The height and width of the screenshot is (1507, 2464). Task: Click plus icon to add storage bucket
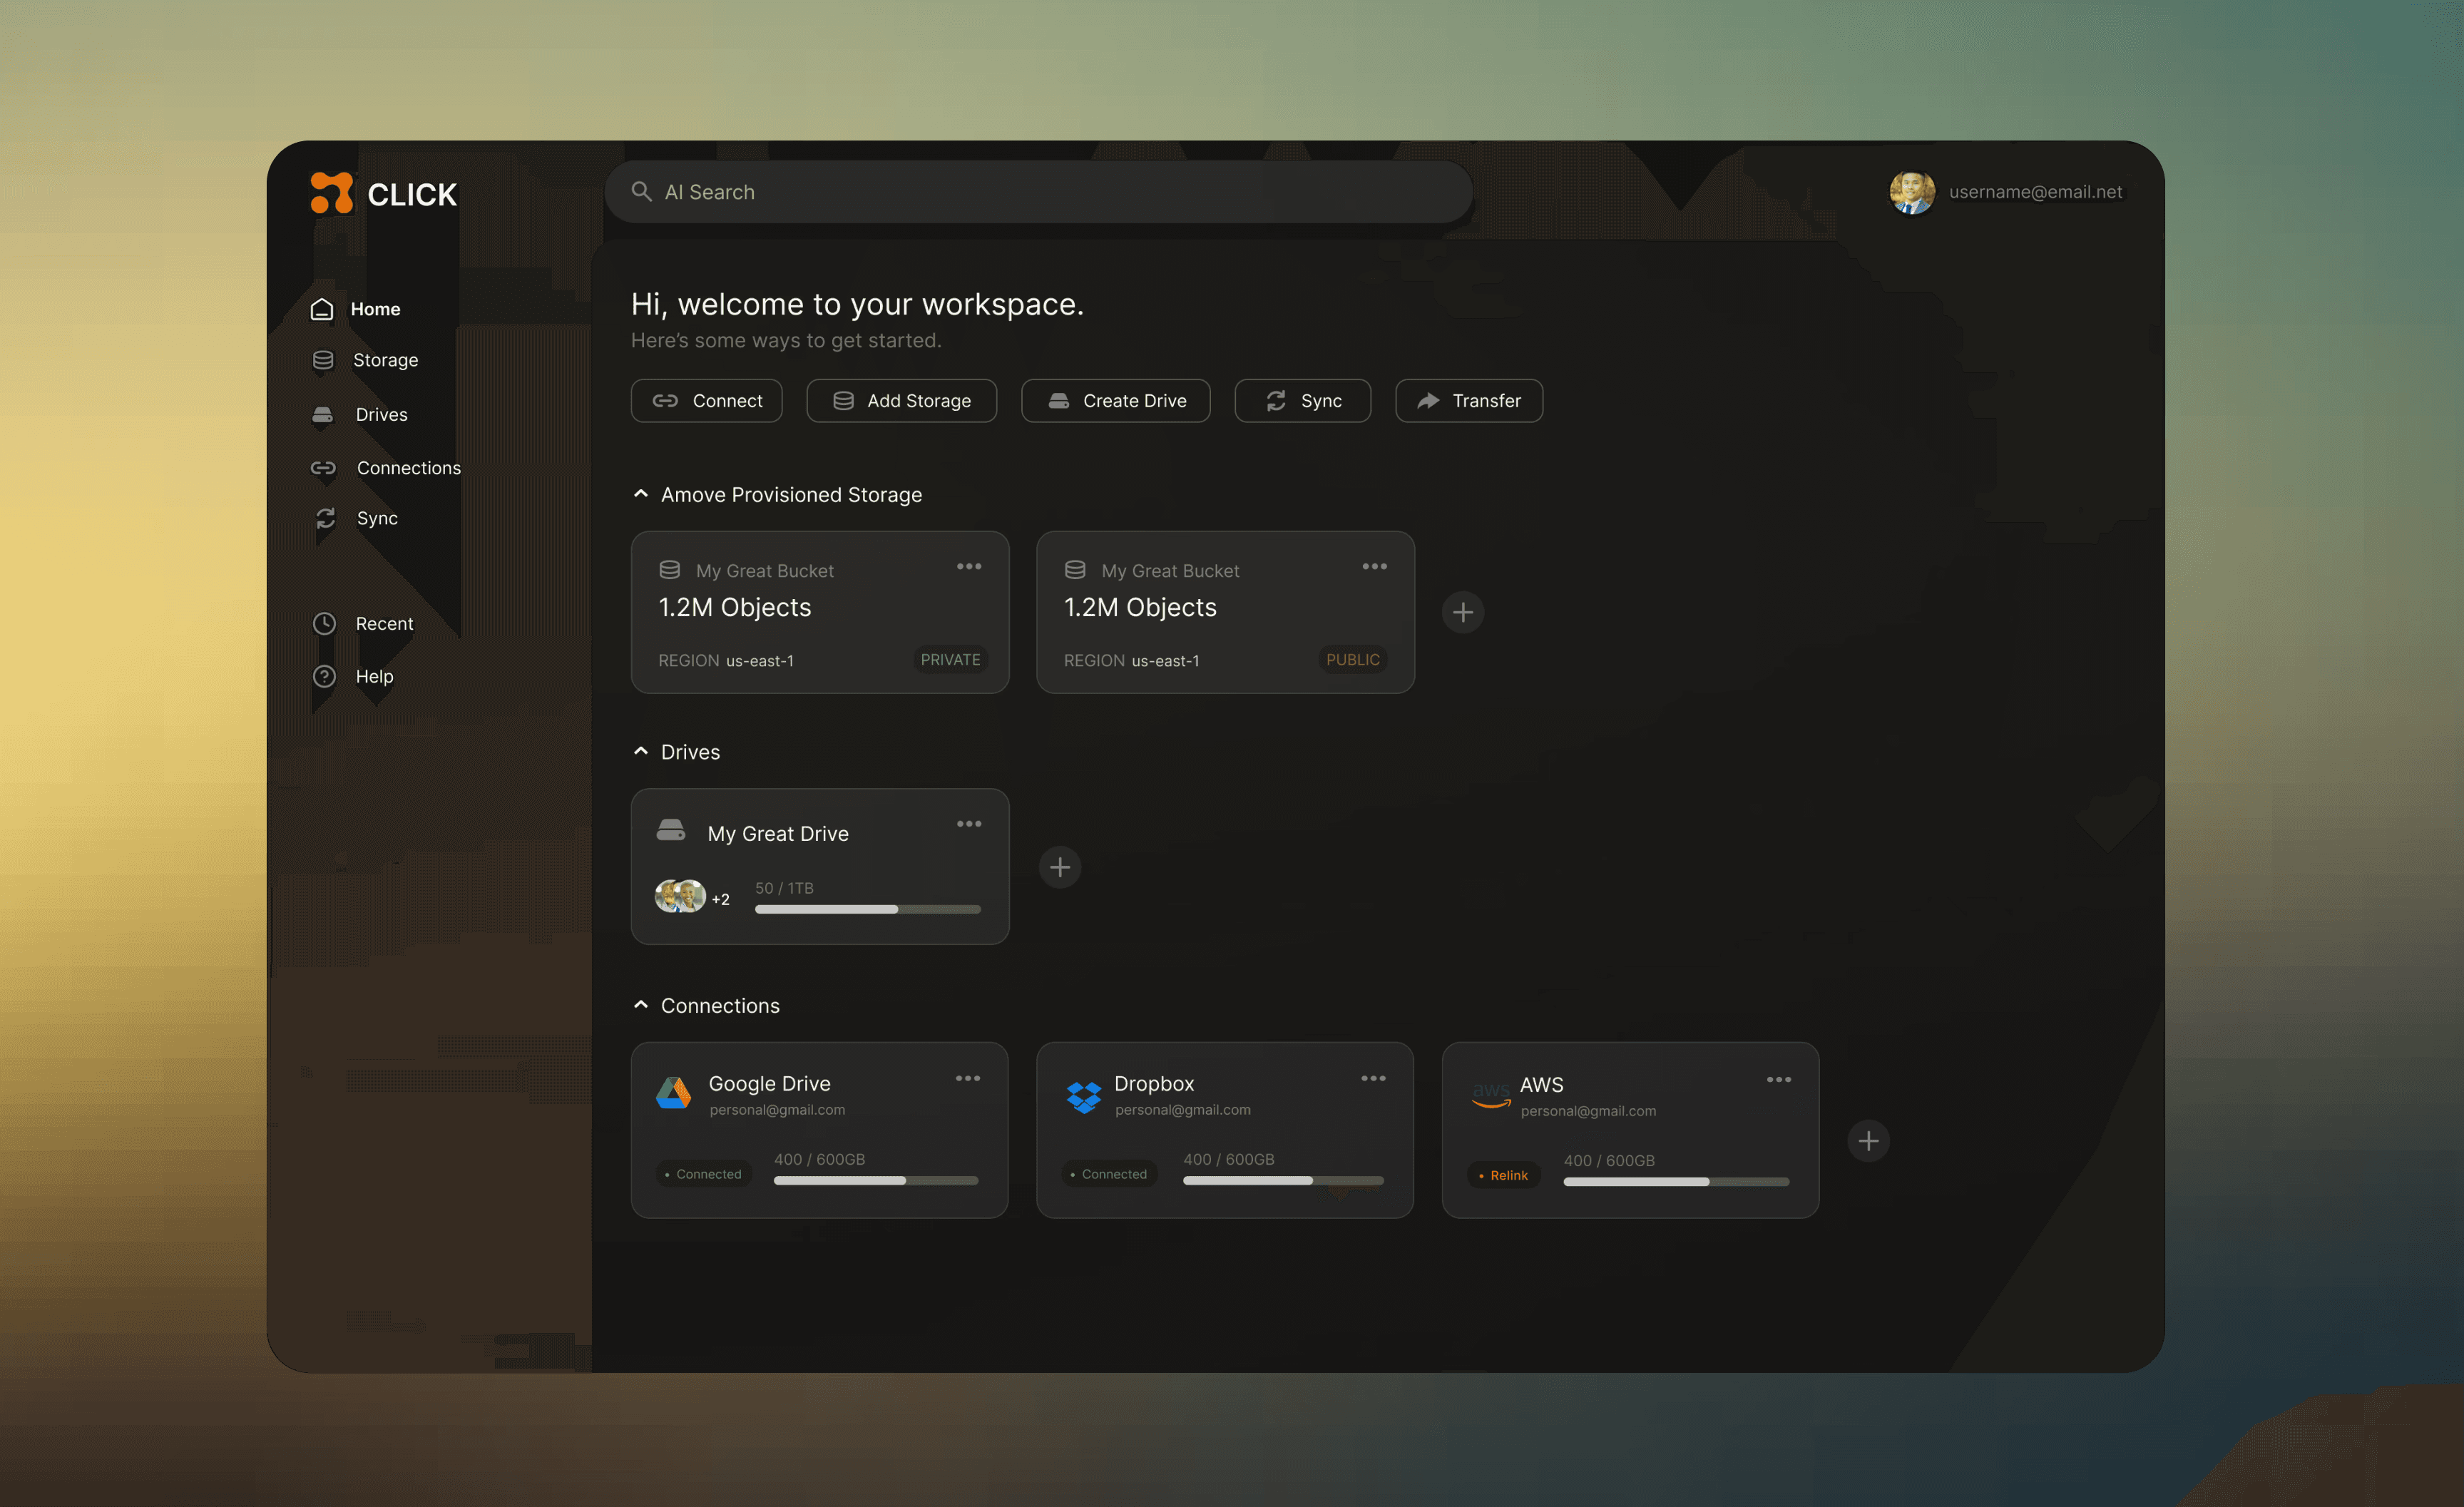click(1462, 612)
